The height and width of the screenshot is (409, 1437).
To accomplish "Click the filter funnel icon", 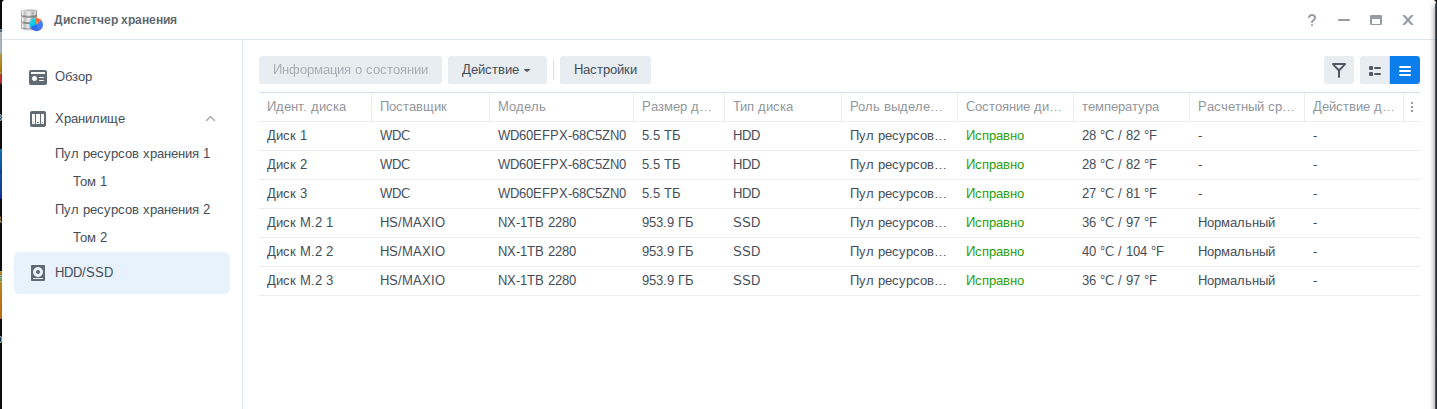I will coord(1339,70).
